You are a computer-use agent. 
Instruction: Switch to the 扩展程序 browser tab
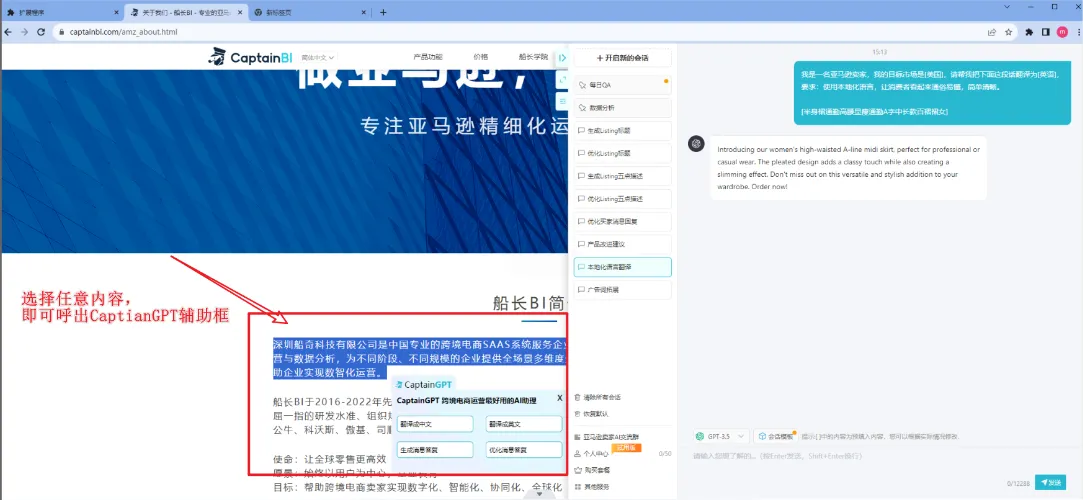click(60, 12)
